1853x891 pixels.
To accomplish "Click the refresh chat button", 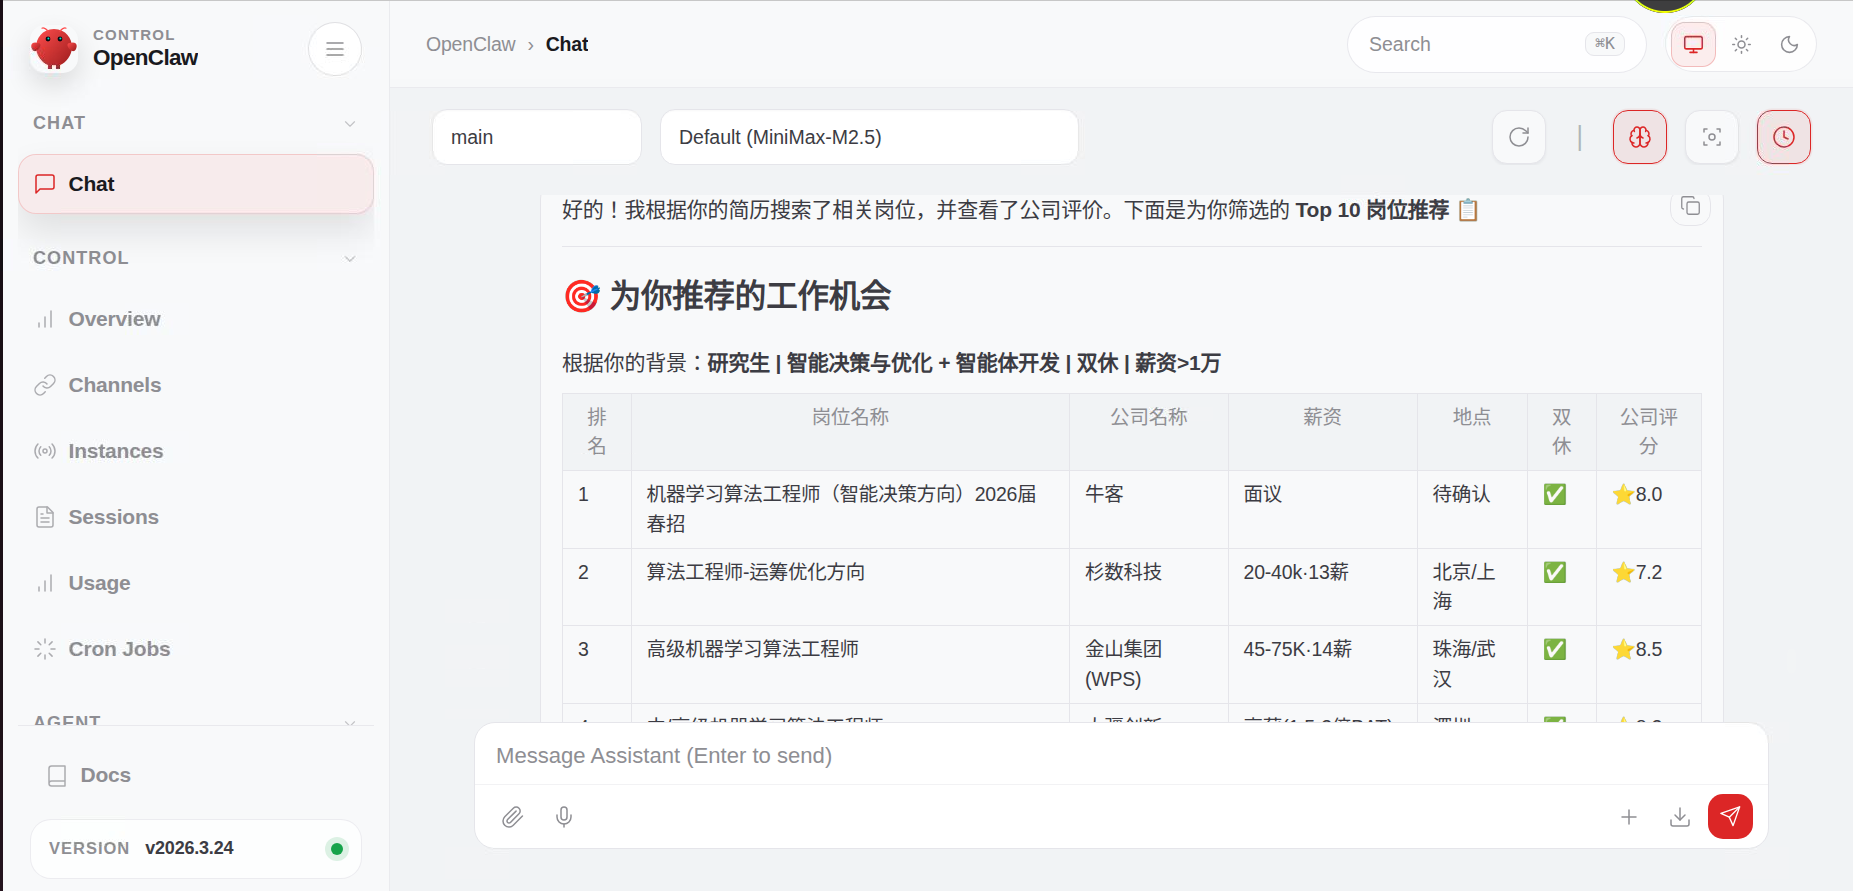I will [1519, 137].
